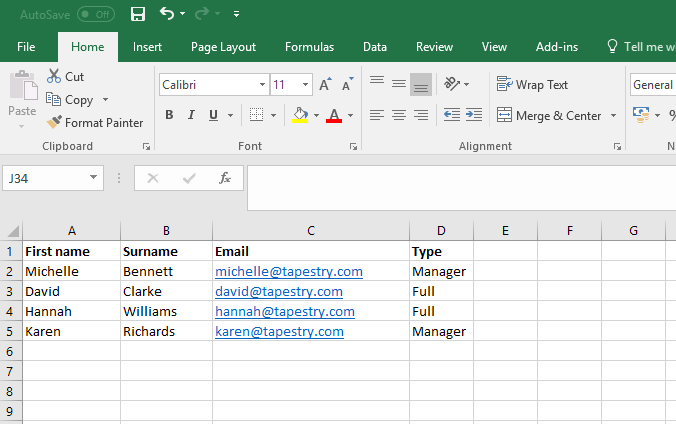Expand the Copy dropdown arrow
The width and height of the screenshot is (676, 424).
click(x=106, y=100)
